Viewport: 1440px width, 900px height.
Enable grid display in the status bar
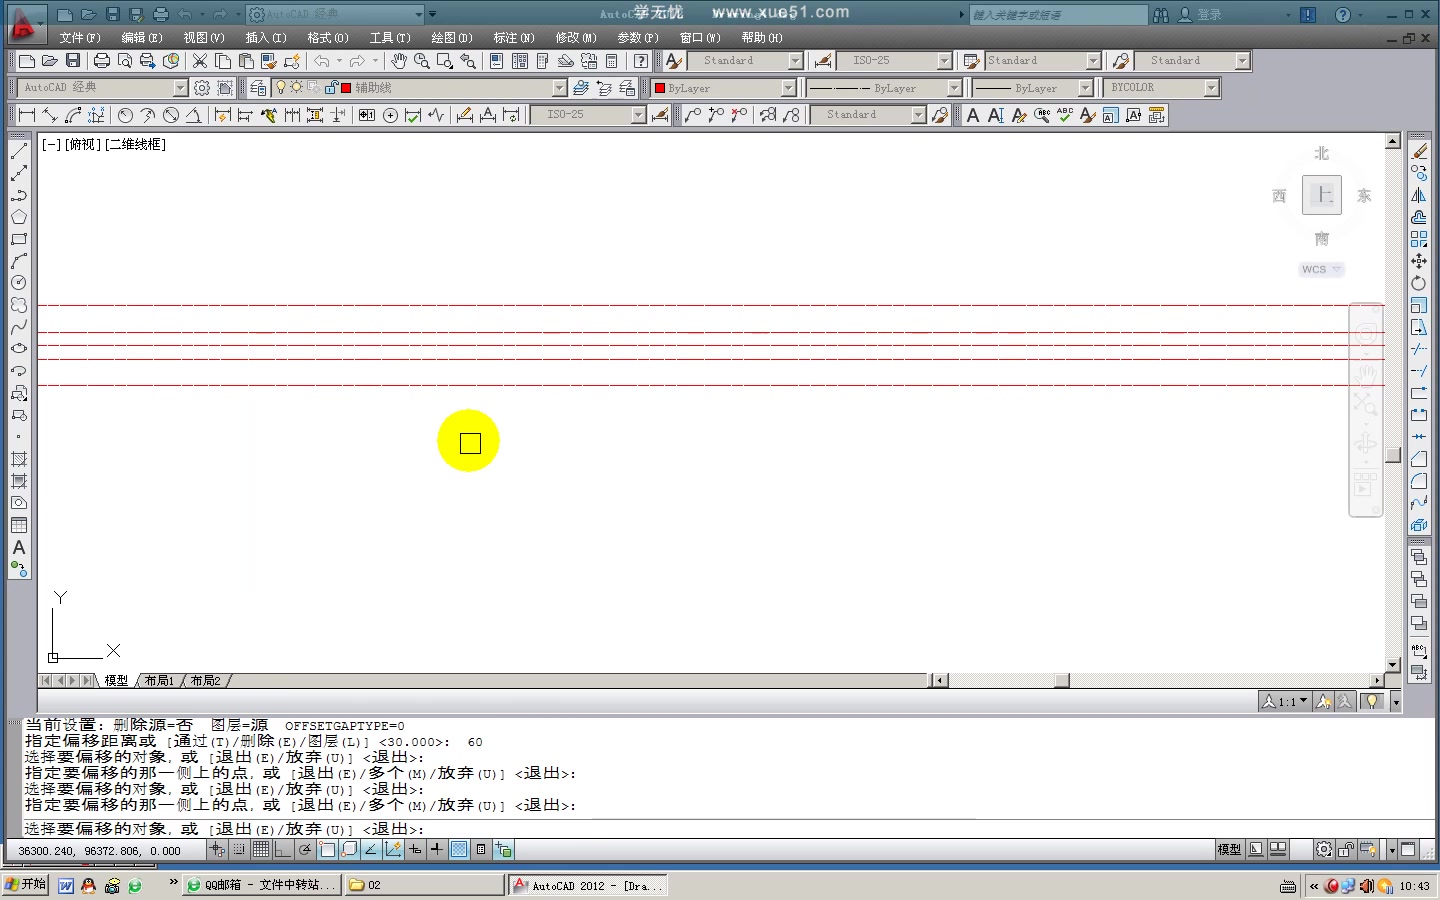point(260,852)
